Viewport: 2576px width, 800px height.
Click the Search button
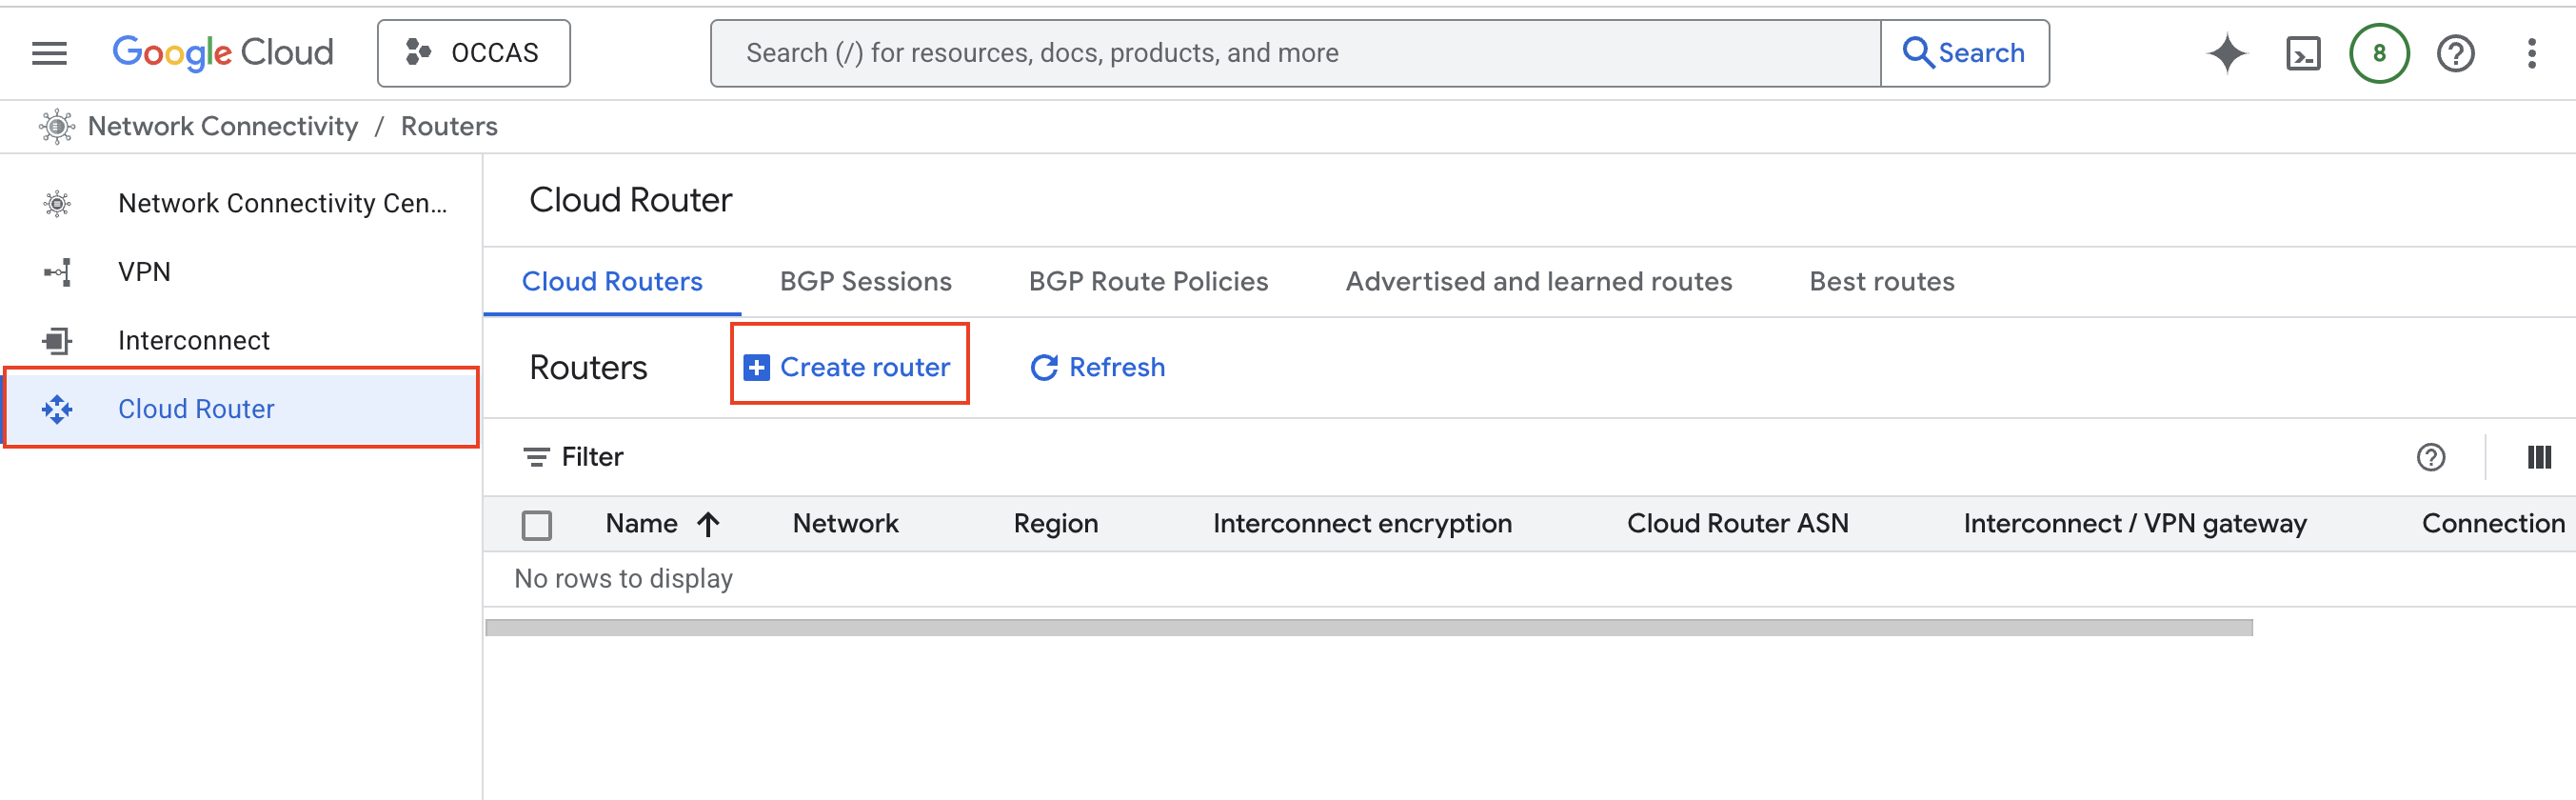tap(1964, 53)
